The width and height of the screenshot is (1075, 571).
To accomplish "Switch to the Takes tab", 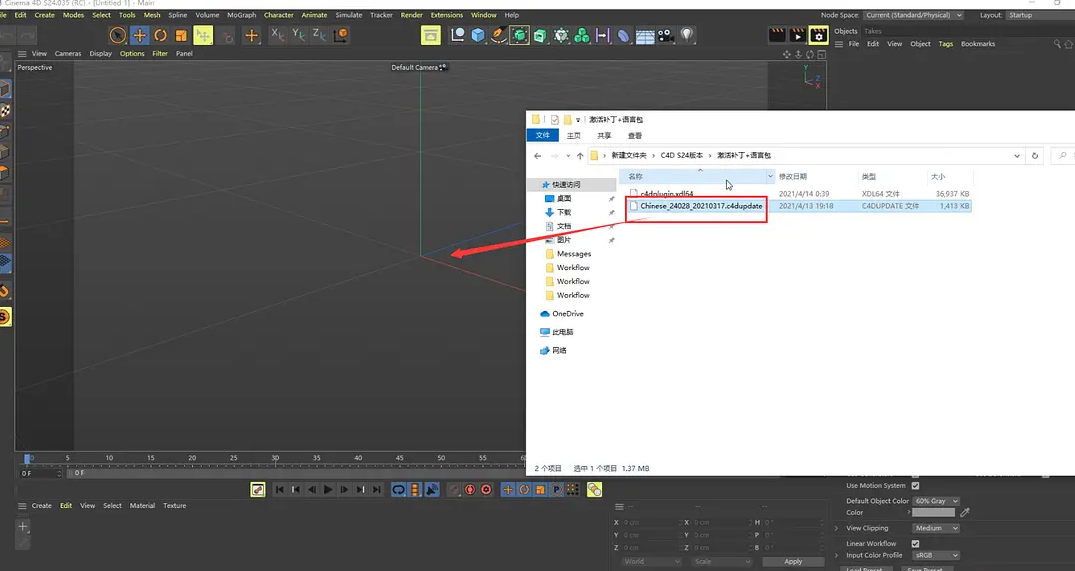I will (x=873, y=32).
